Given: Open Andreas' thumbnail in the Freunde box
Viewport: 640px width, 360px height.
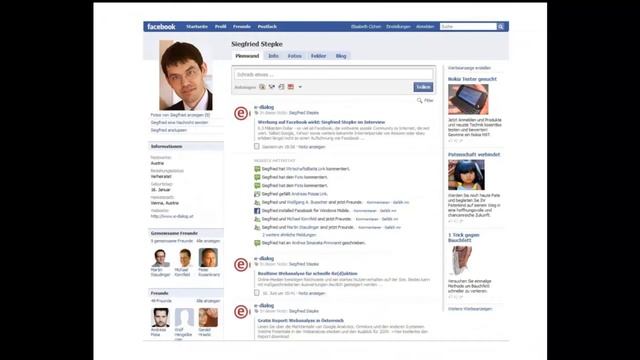Looking at the screenshot, I should click(160, 318).
